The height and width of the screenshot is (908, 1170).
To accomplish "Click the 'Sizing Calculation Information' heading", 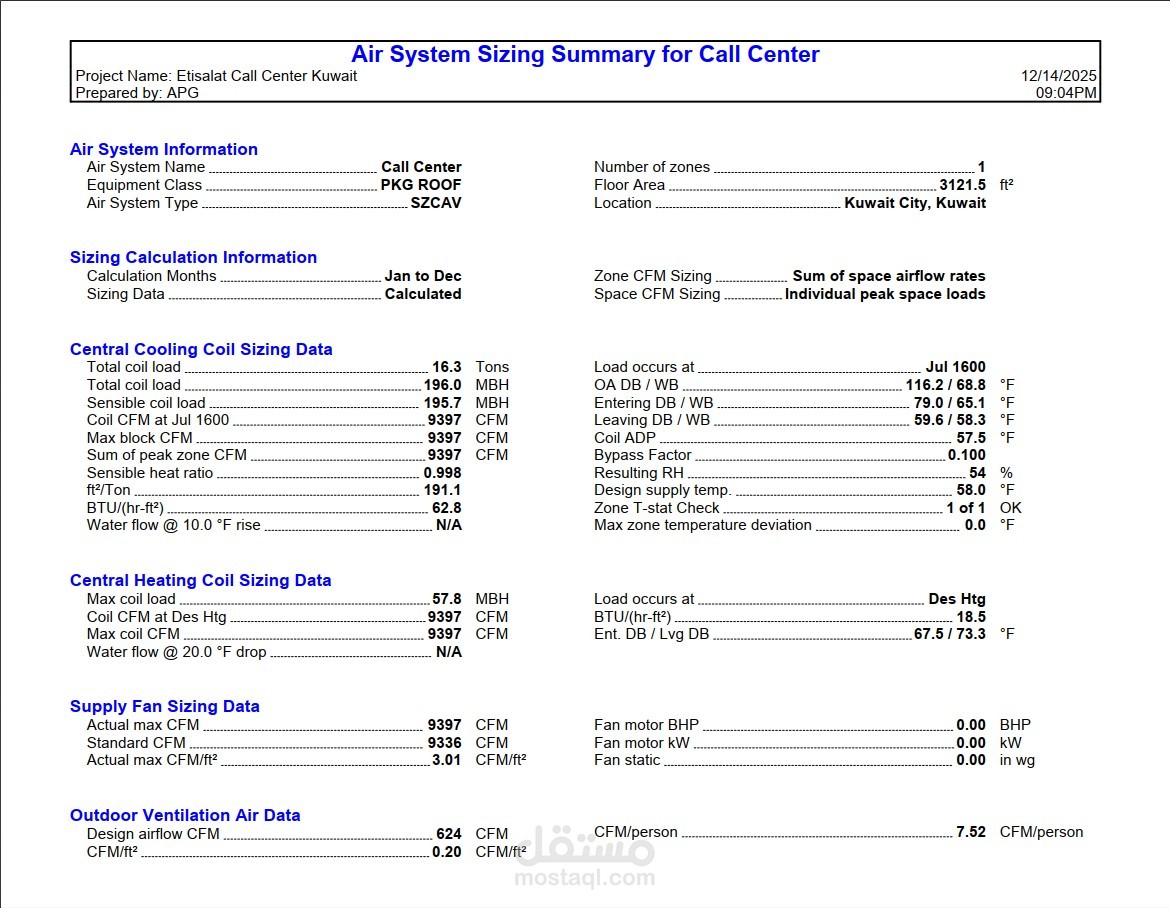I will [x=193, y=257].
